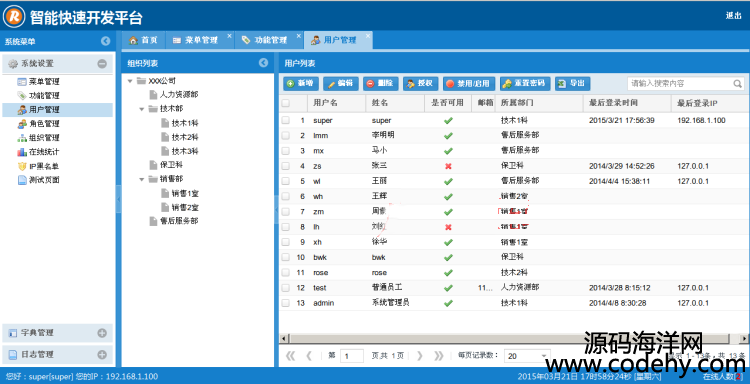Click the 编辑 edit pencil button
This screenshot has width=750, height=384.
[x=341, y=83]
